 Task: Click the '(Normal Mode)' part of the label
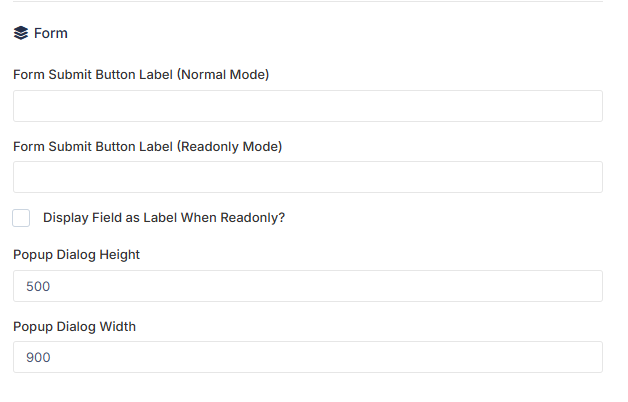point(223,75)
